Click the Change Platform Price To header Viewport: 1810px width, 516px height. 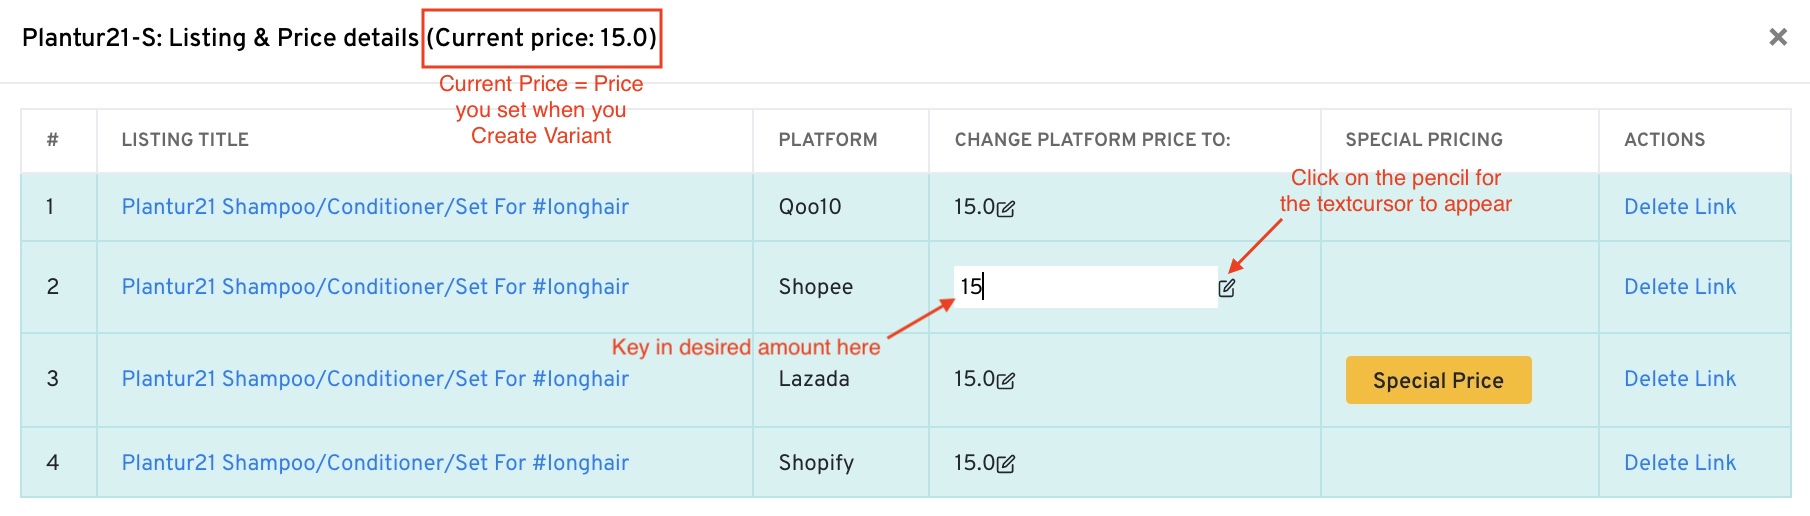click(x=1092, y=140)
